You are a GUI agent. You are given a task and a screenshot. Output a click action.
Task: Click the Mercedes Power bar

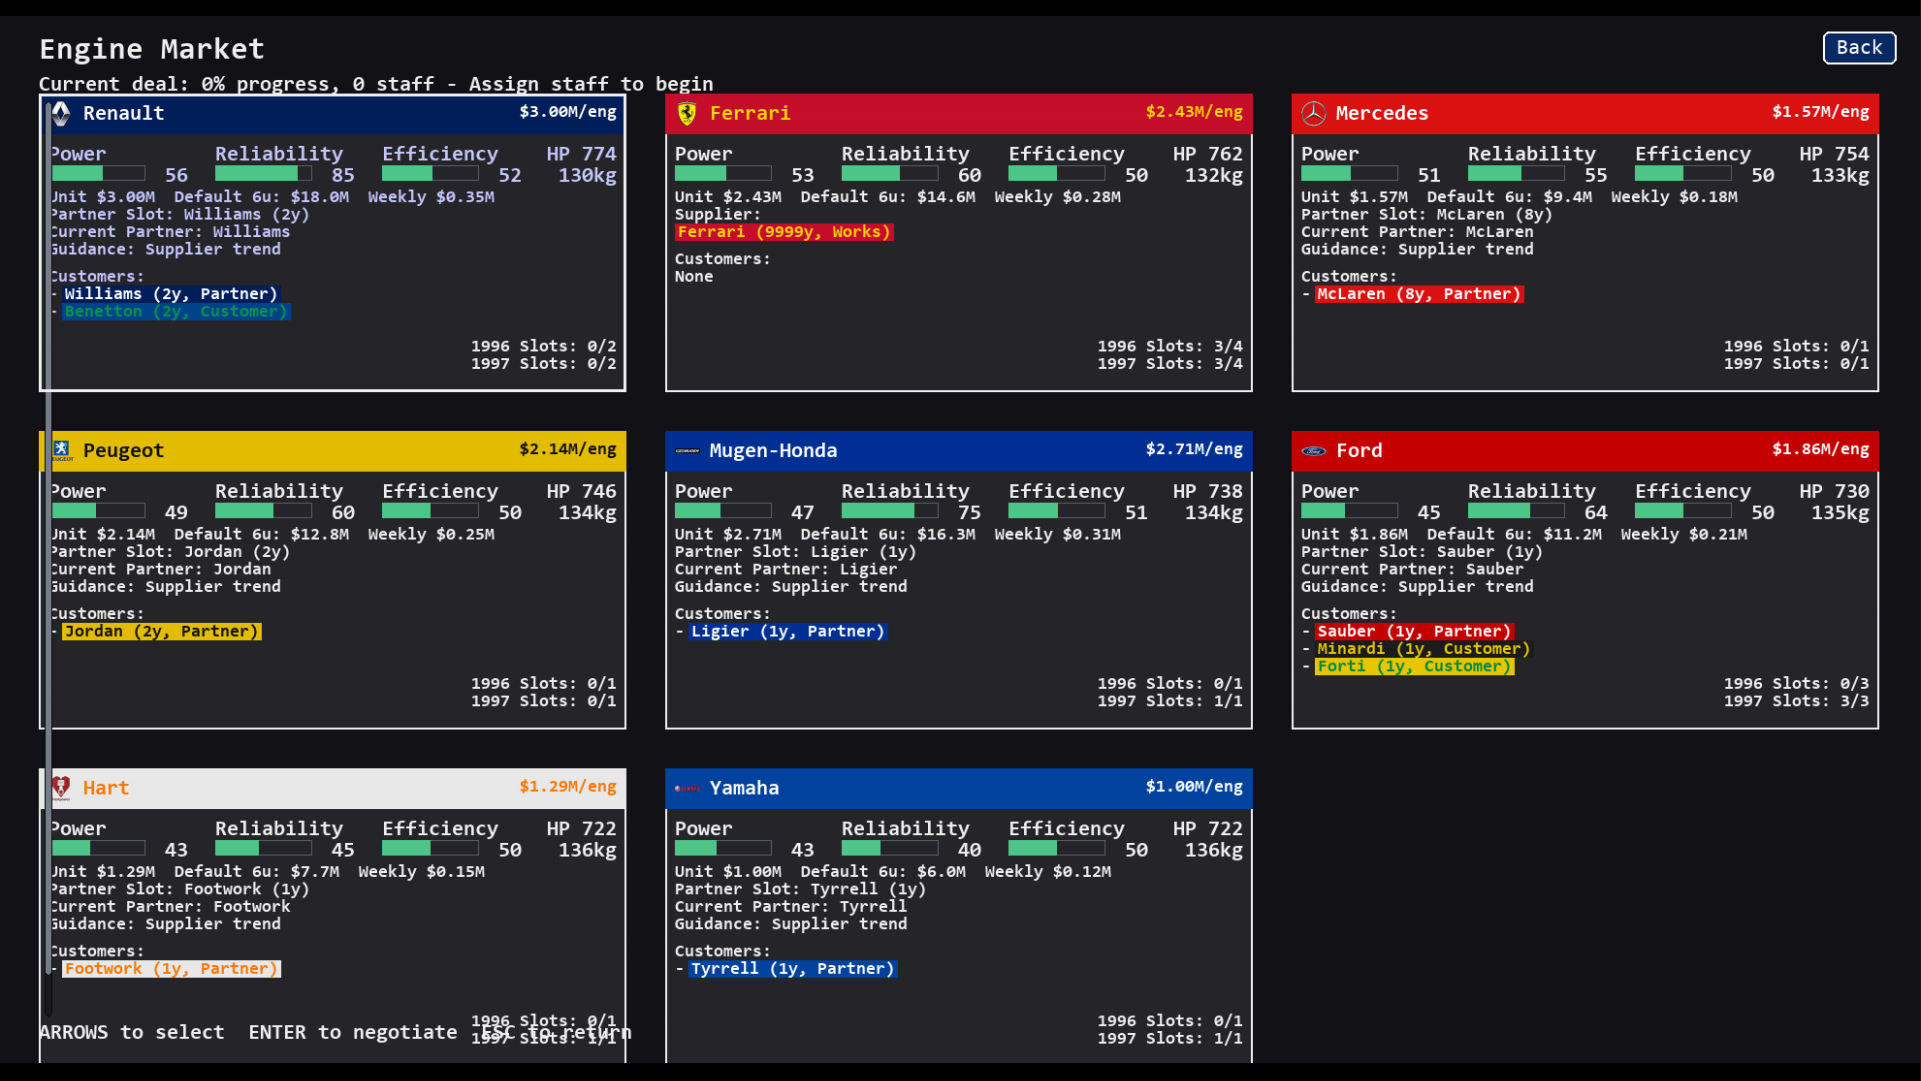(x=1349, y=174)
